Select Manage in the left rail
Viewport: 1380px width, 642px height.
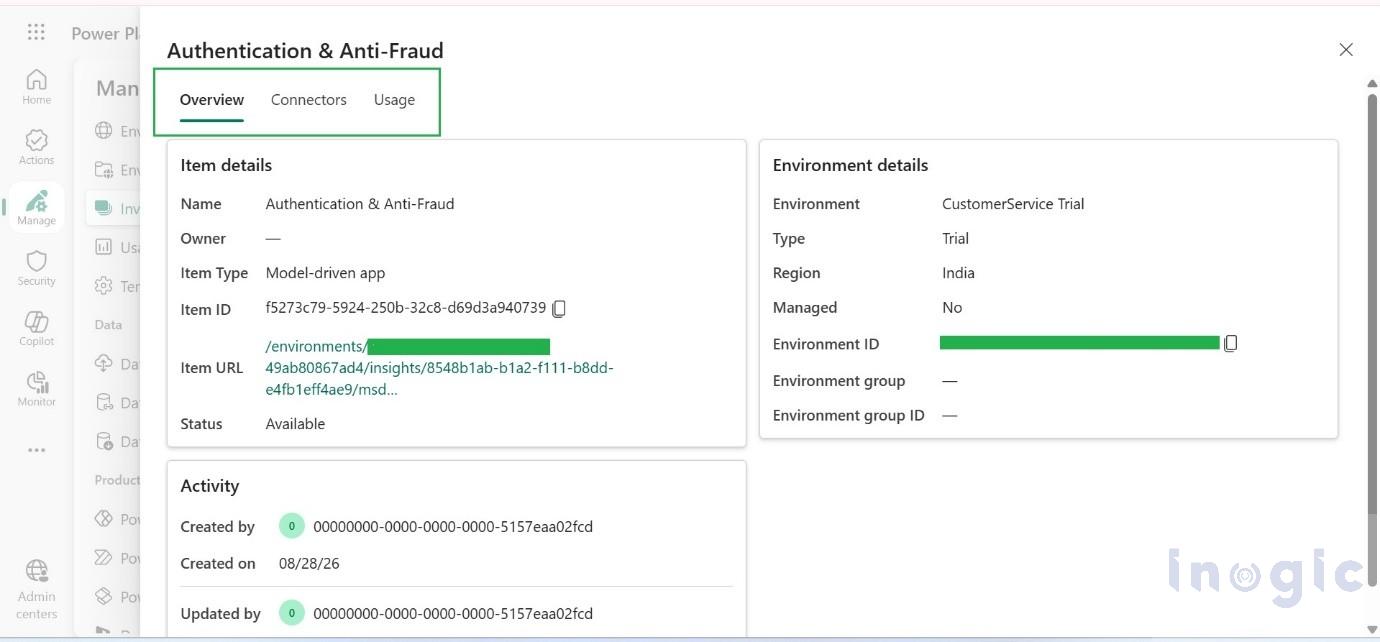tap(36, 207)
